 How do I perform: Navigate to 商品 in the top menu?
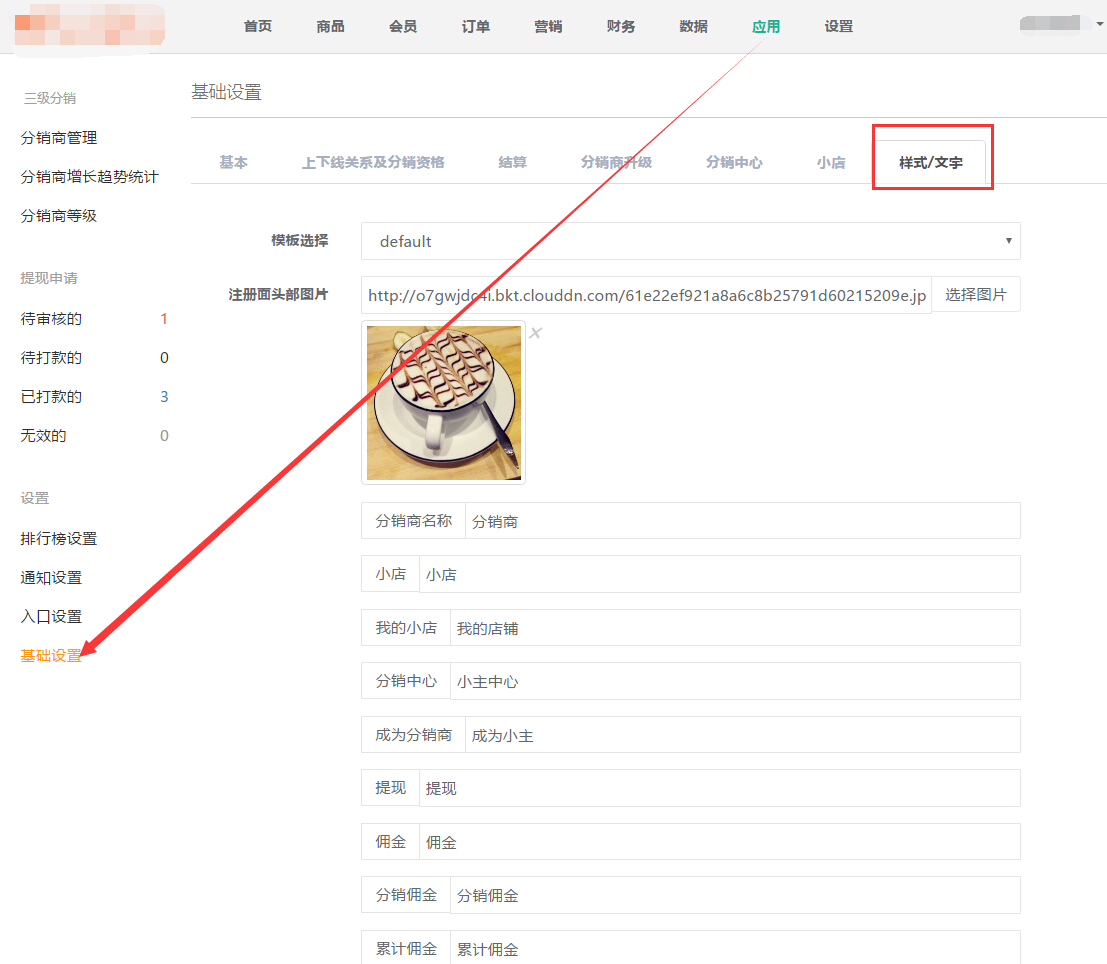[x=330, y=26]
